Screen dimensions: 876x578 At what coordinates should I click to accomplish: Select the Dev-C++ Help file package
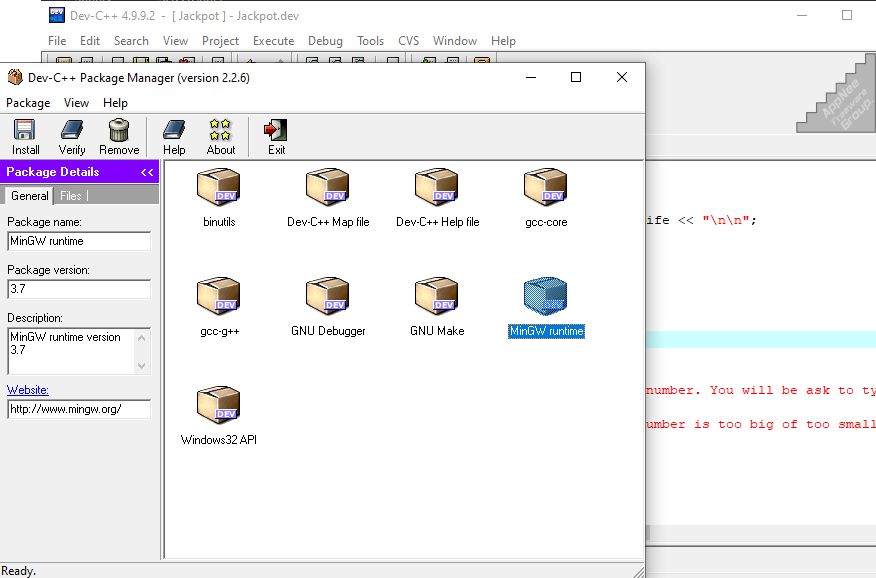coord(437,187)
